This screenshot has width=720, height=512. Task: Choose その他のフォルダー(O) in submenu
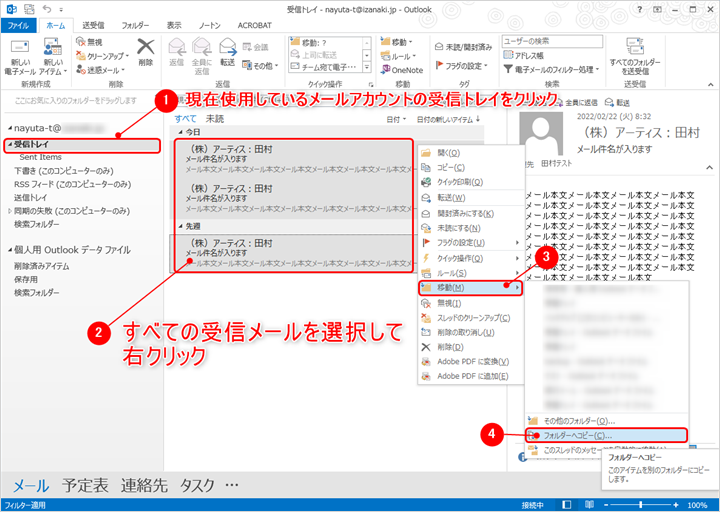pos(606,421)
